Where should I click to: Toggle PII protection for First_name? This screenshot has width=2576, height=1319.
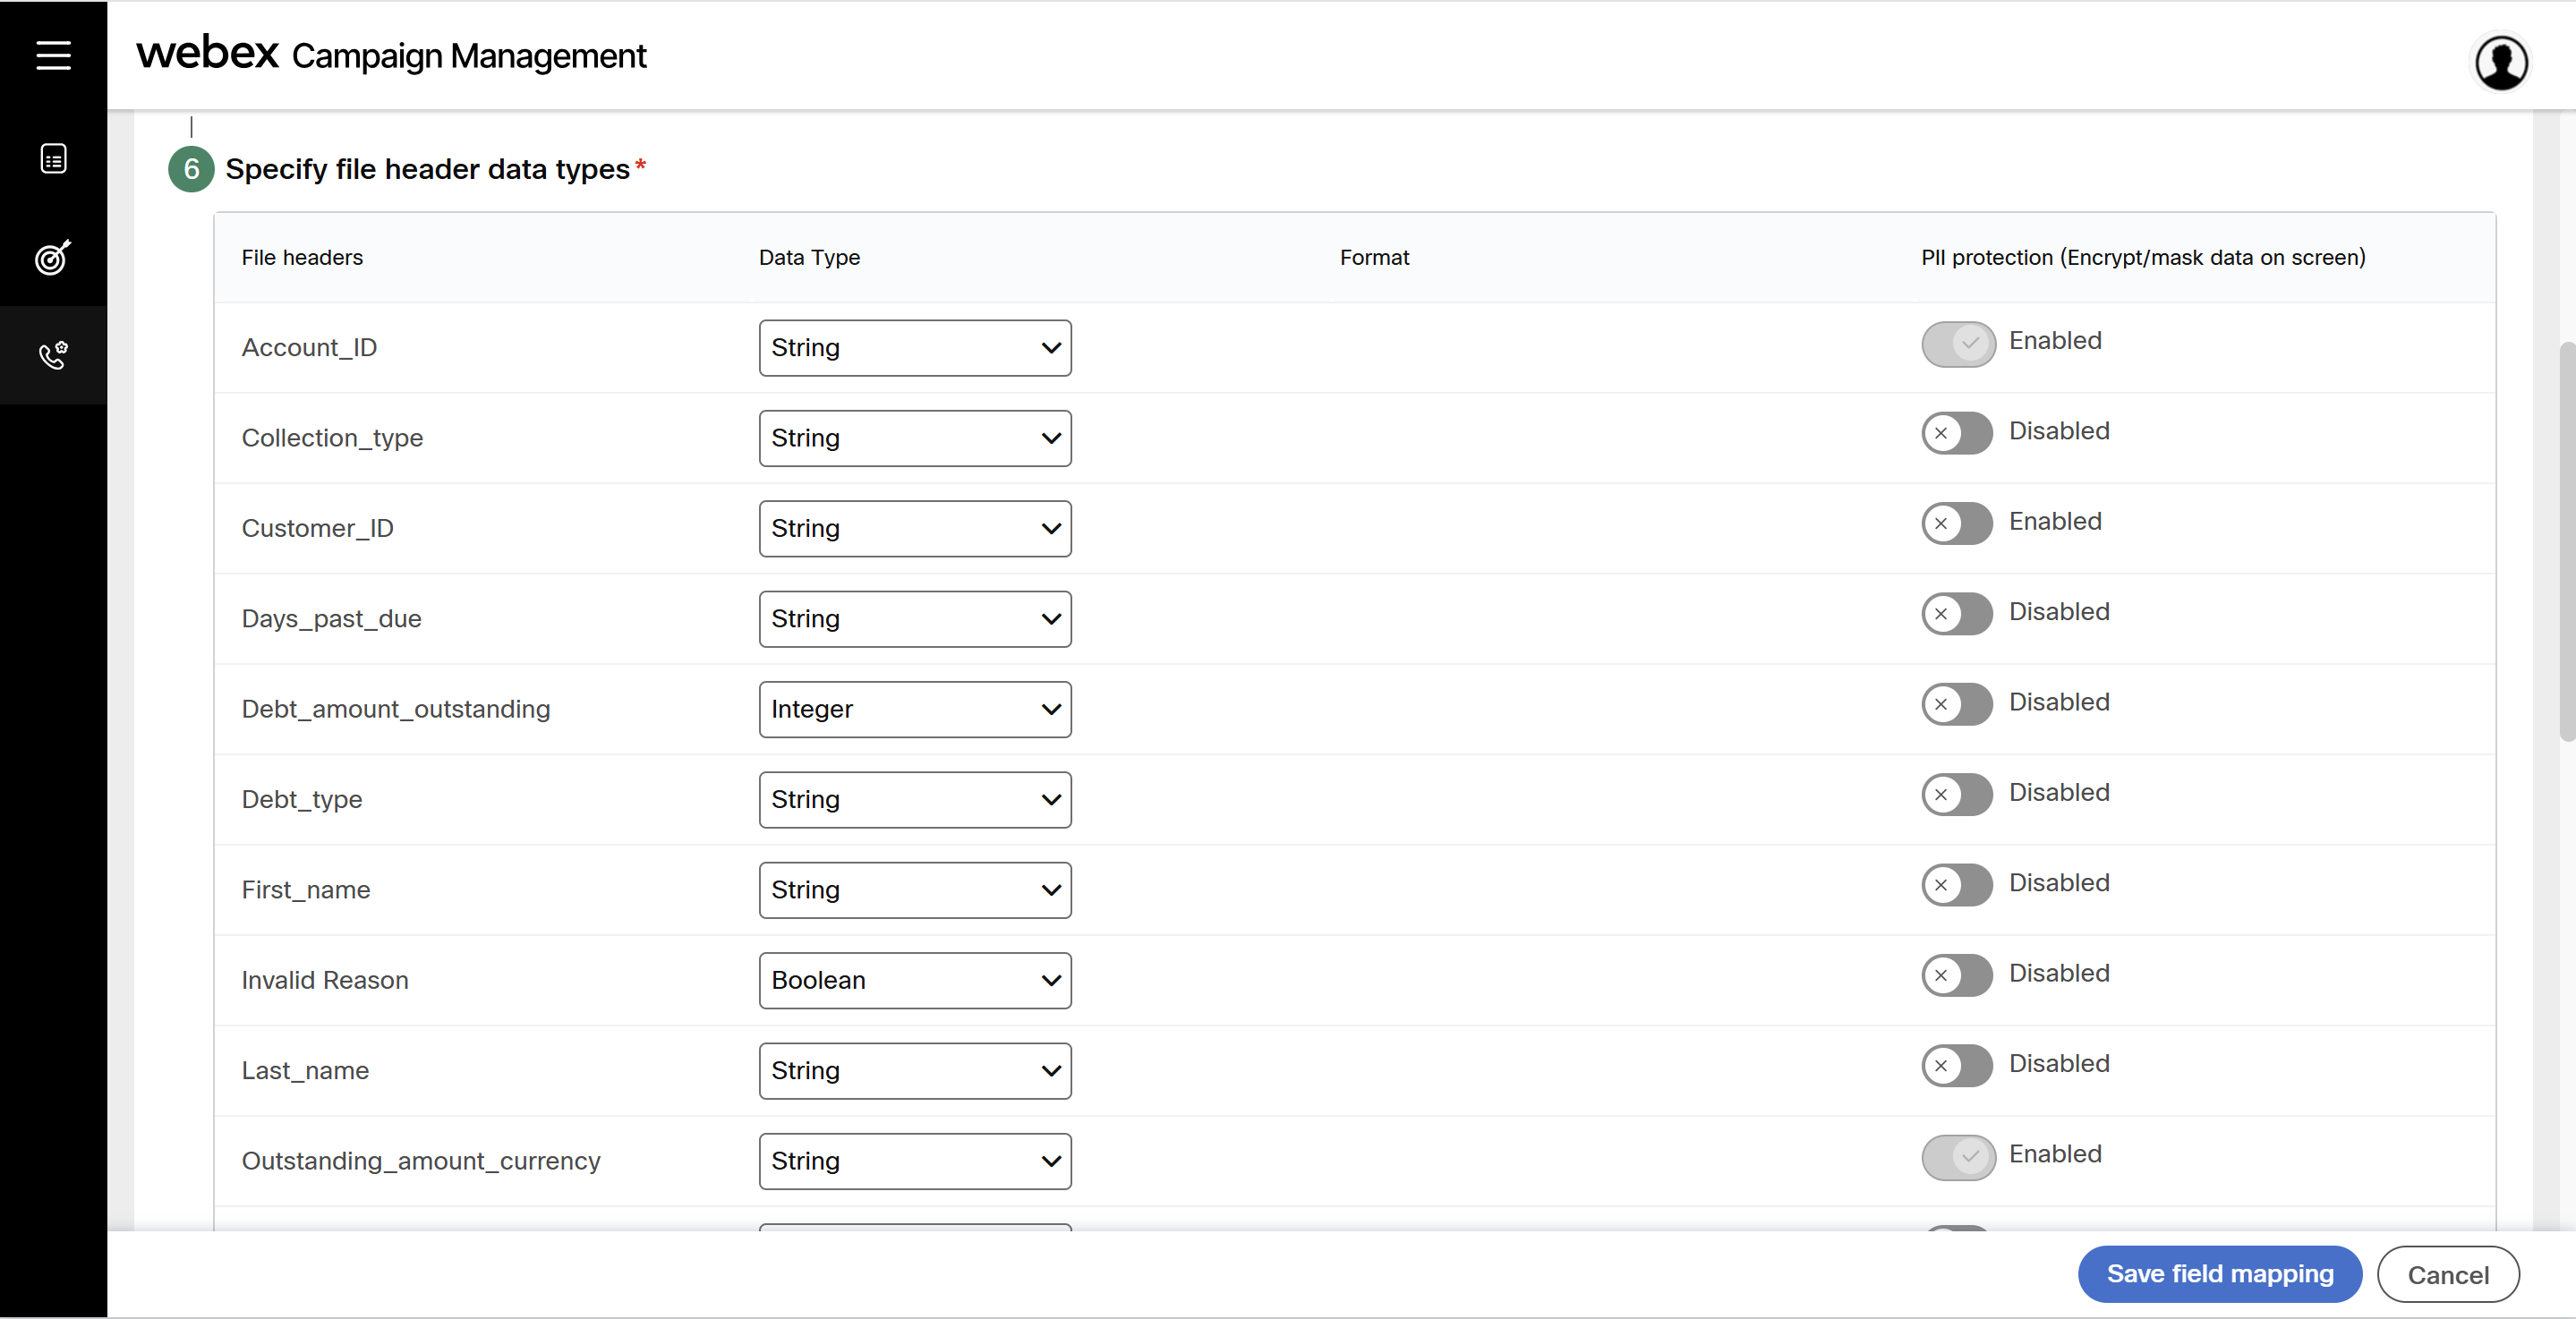point(1957,885)
